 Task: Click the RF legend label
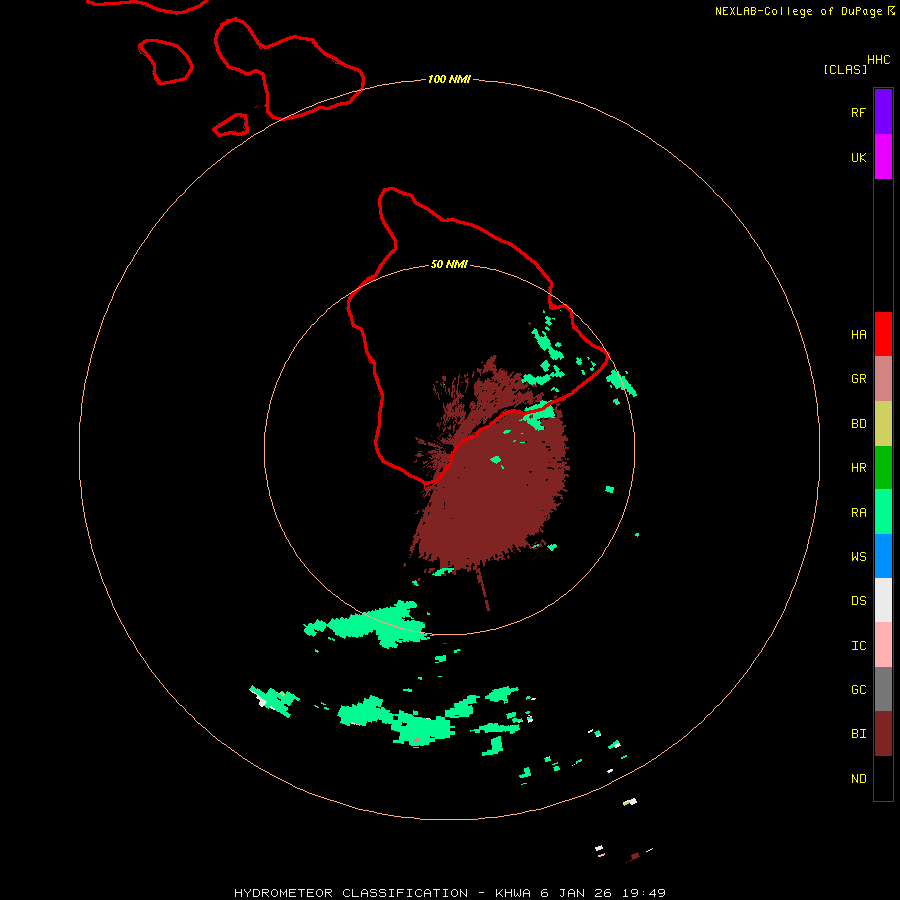point(858,112)
